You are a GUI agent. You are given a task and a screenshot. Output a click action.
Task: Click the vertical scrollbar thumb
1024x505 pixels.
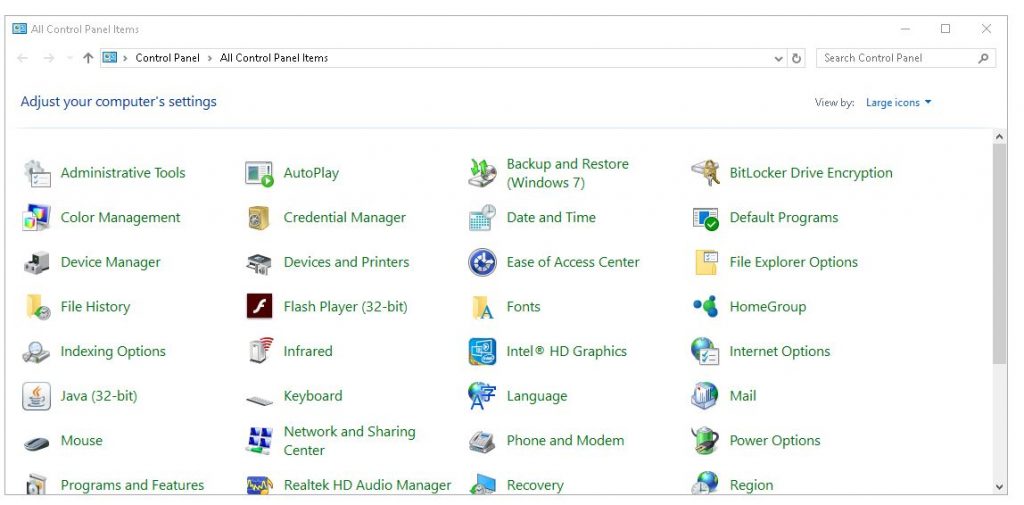[1000, 253]
